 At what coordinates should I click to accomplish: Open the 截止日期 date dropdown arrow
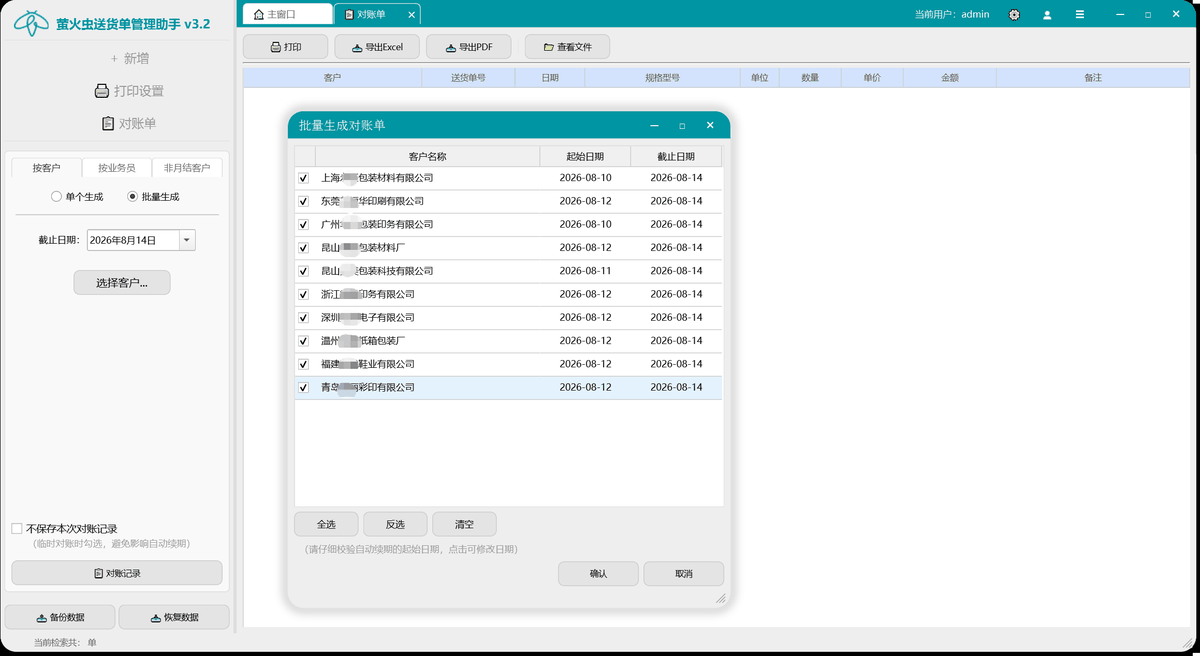tap(187, 240)
